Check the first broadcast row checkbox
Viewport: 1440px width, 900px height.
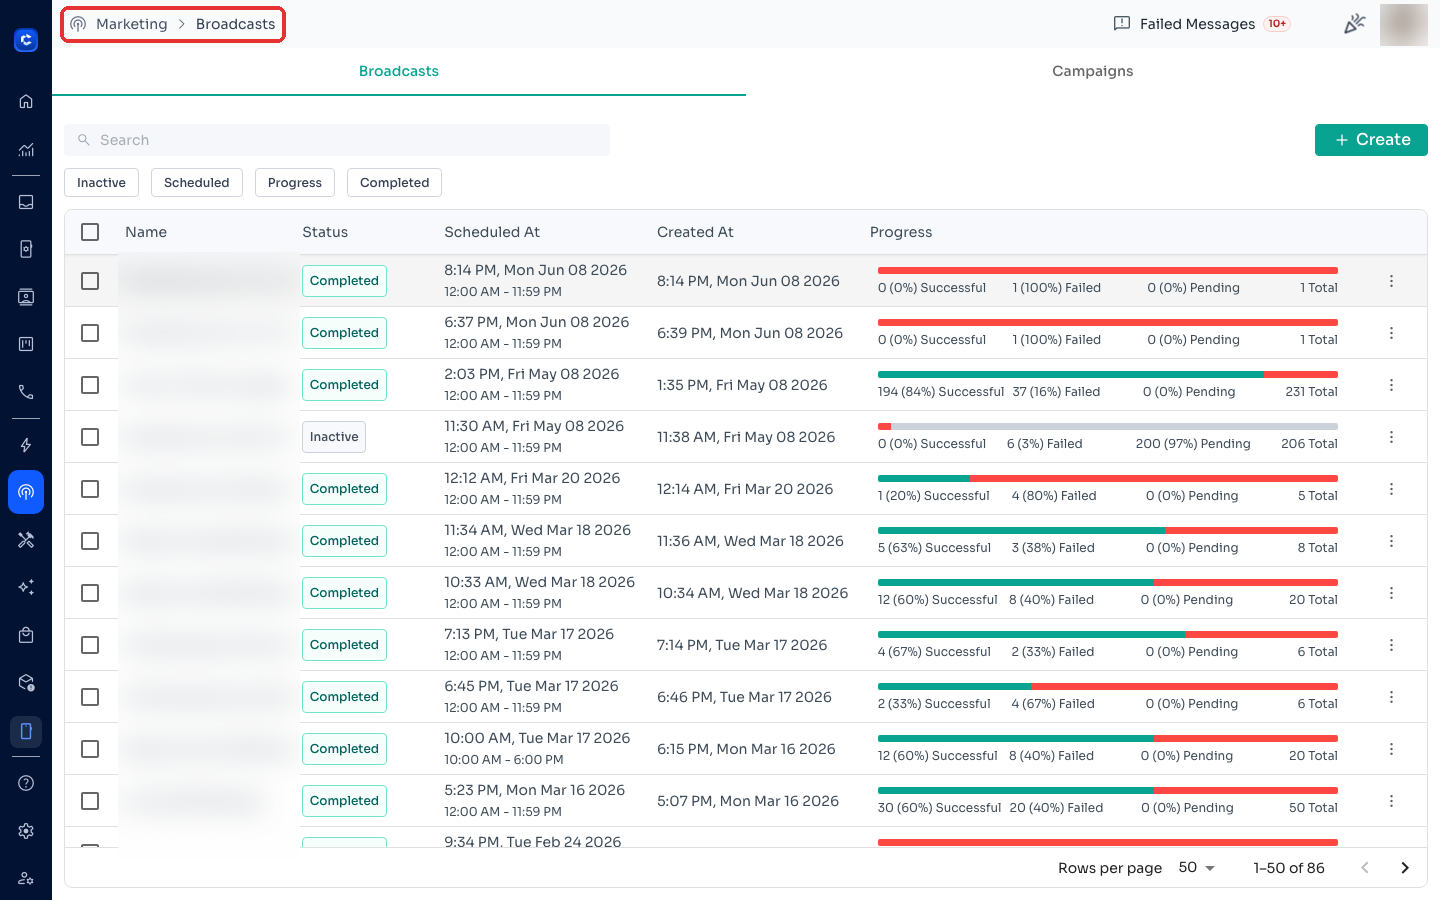[x=90, y=281]
